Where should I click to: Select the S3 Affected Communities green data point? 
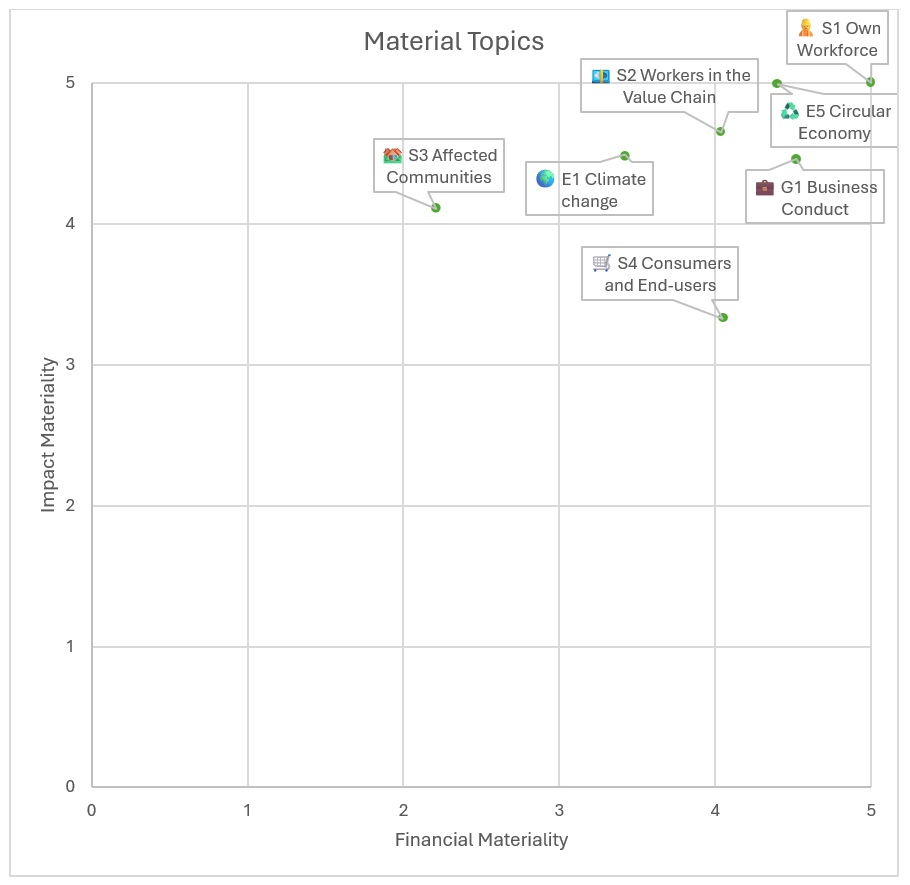pyautogui.click(x=436, y=208)
